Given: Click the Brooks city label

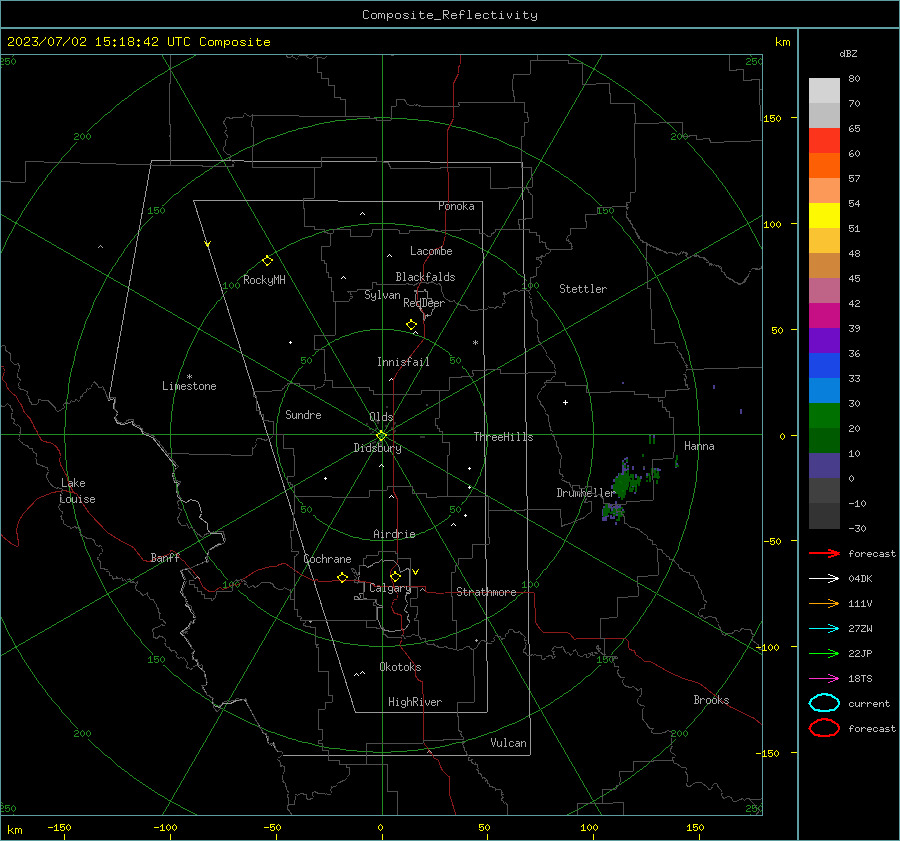Looking at the screenshot, I should coord(711,700).
